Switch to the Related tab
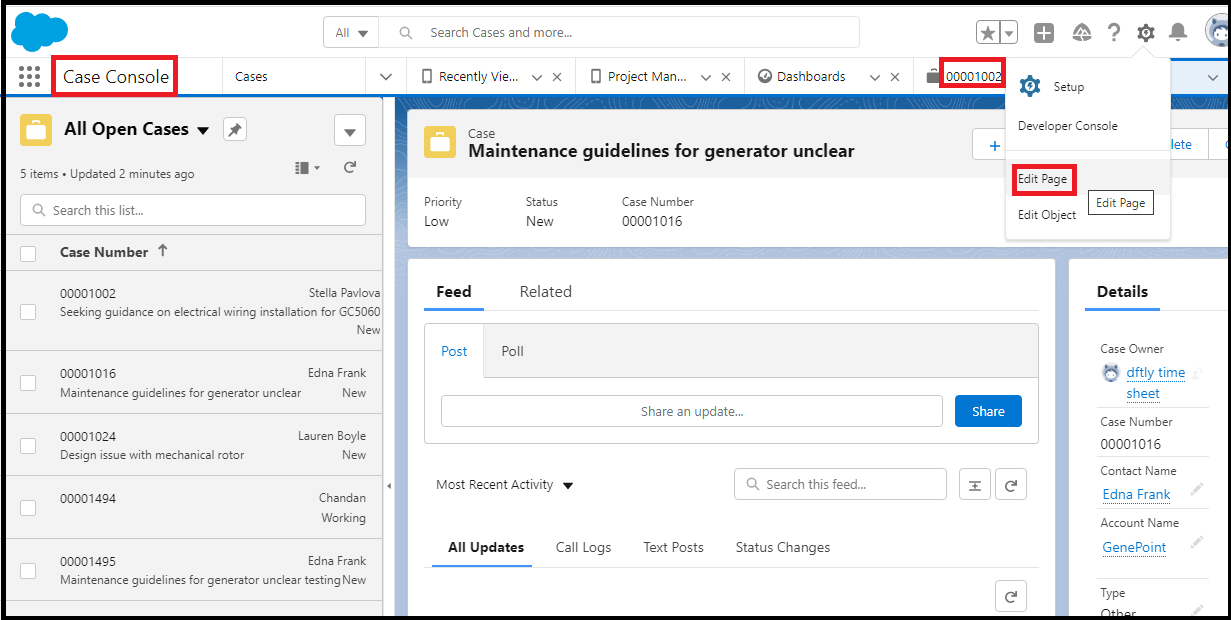 (x=545, y=292)
